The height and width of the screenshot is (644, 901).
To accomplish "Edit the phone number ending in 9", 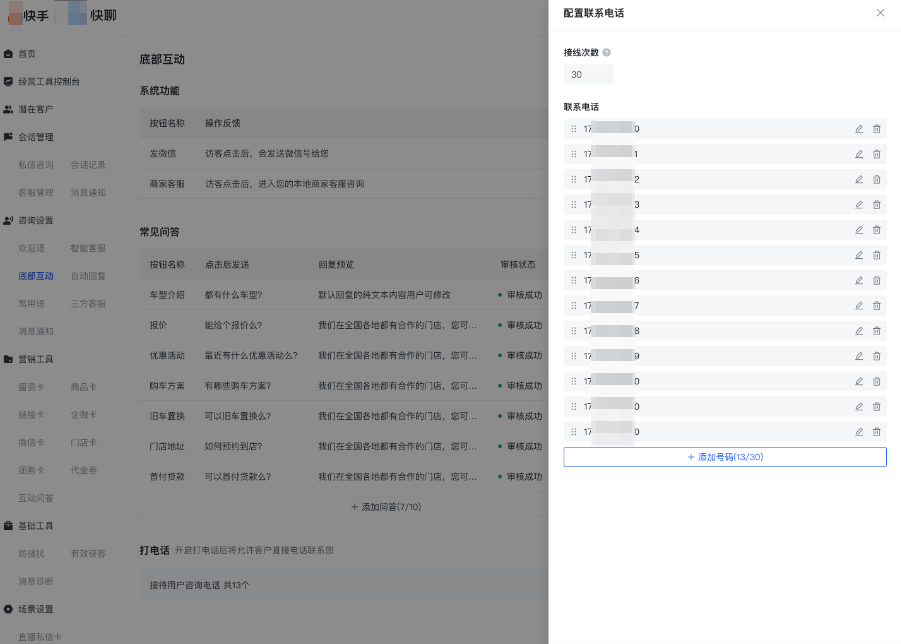I will (858, 356).
